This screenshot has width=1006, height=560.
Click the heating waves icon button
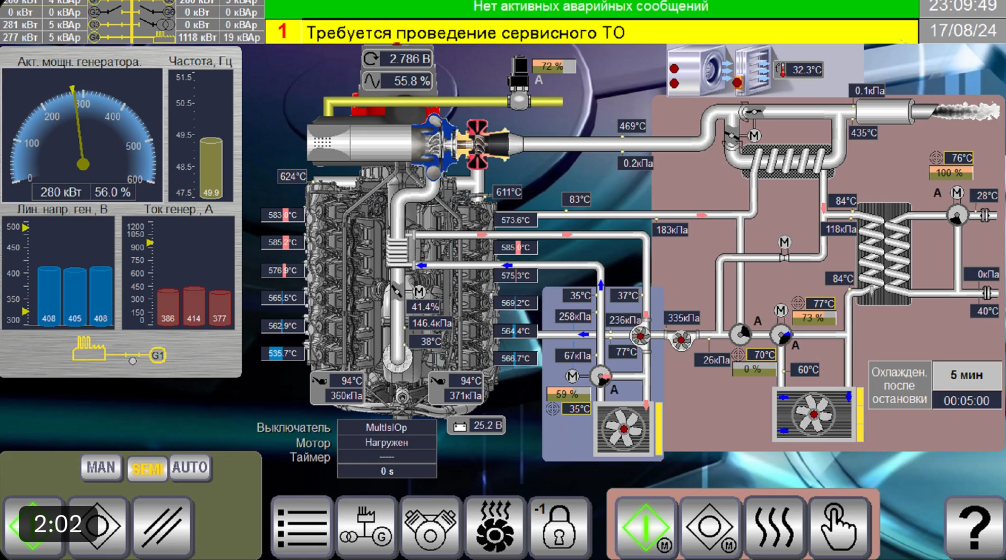[x=774, y=526]
